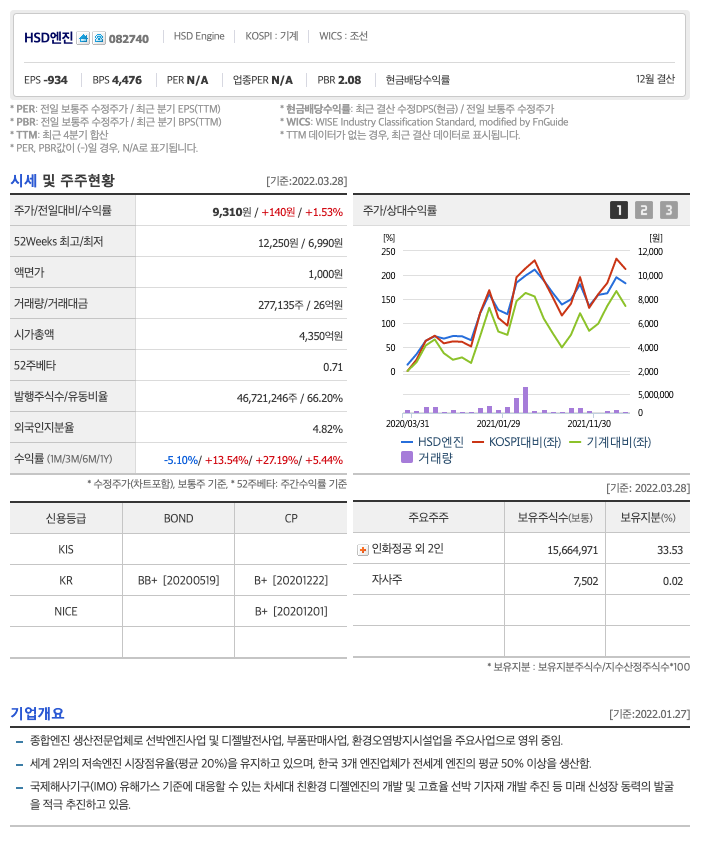Expand the 인화정공 외 2인 shareholder row
This screenshot has width=701, height=842.
(x=363, y=550)
